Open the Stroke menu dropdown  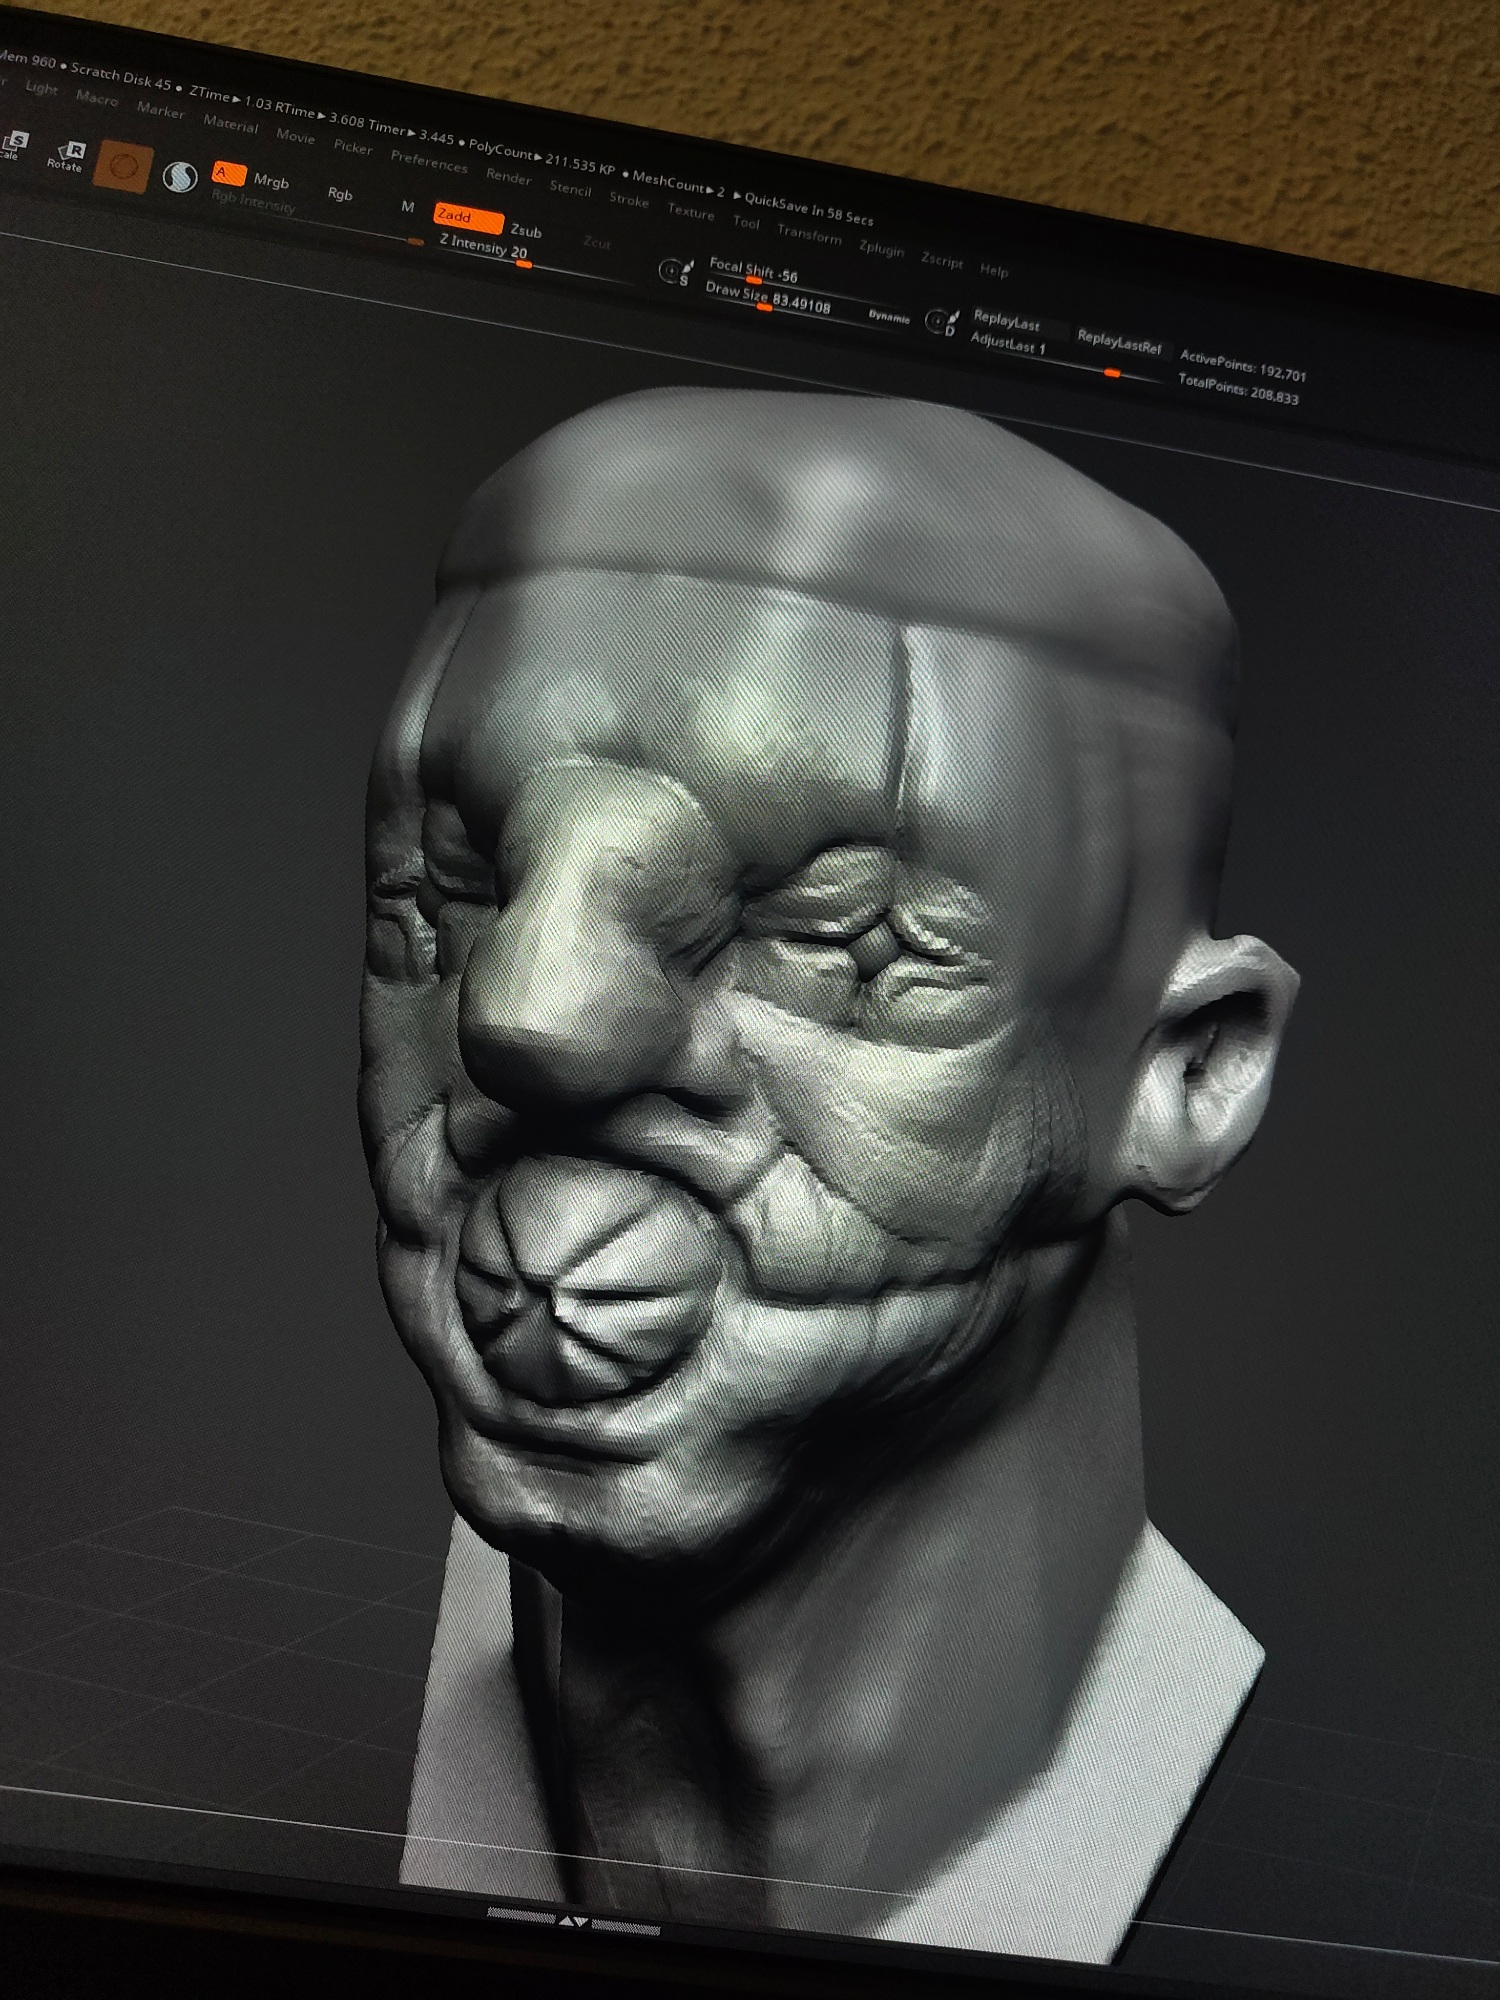[629, 200]
